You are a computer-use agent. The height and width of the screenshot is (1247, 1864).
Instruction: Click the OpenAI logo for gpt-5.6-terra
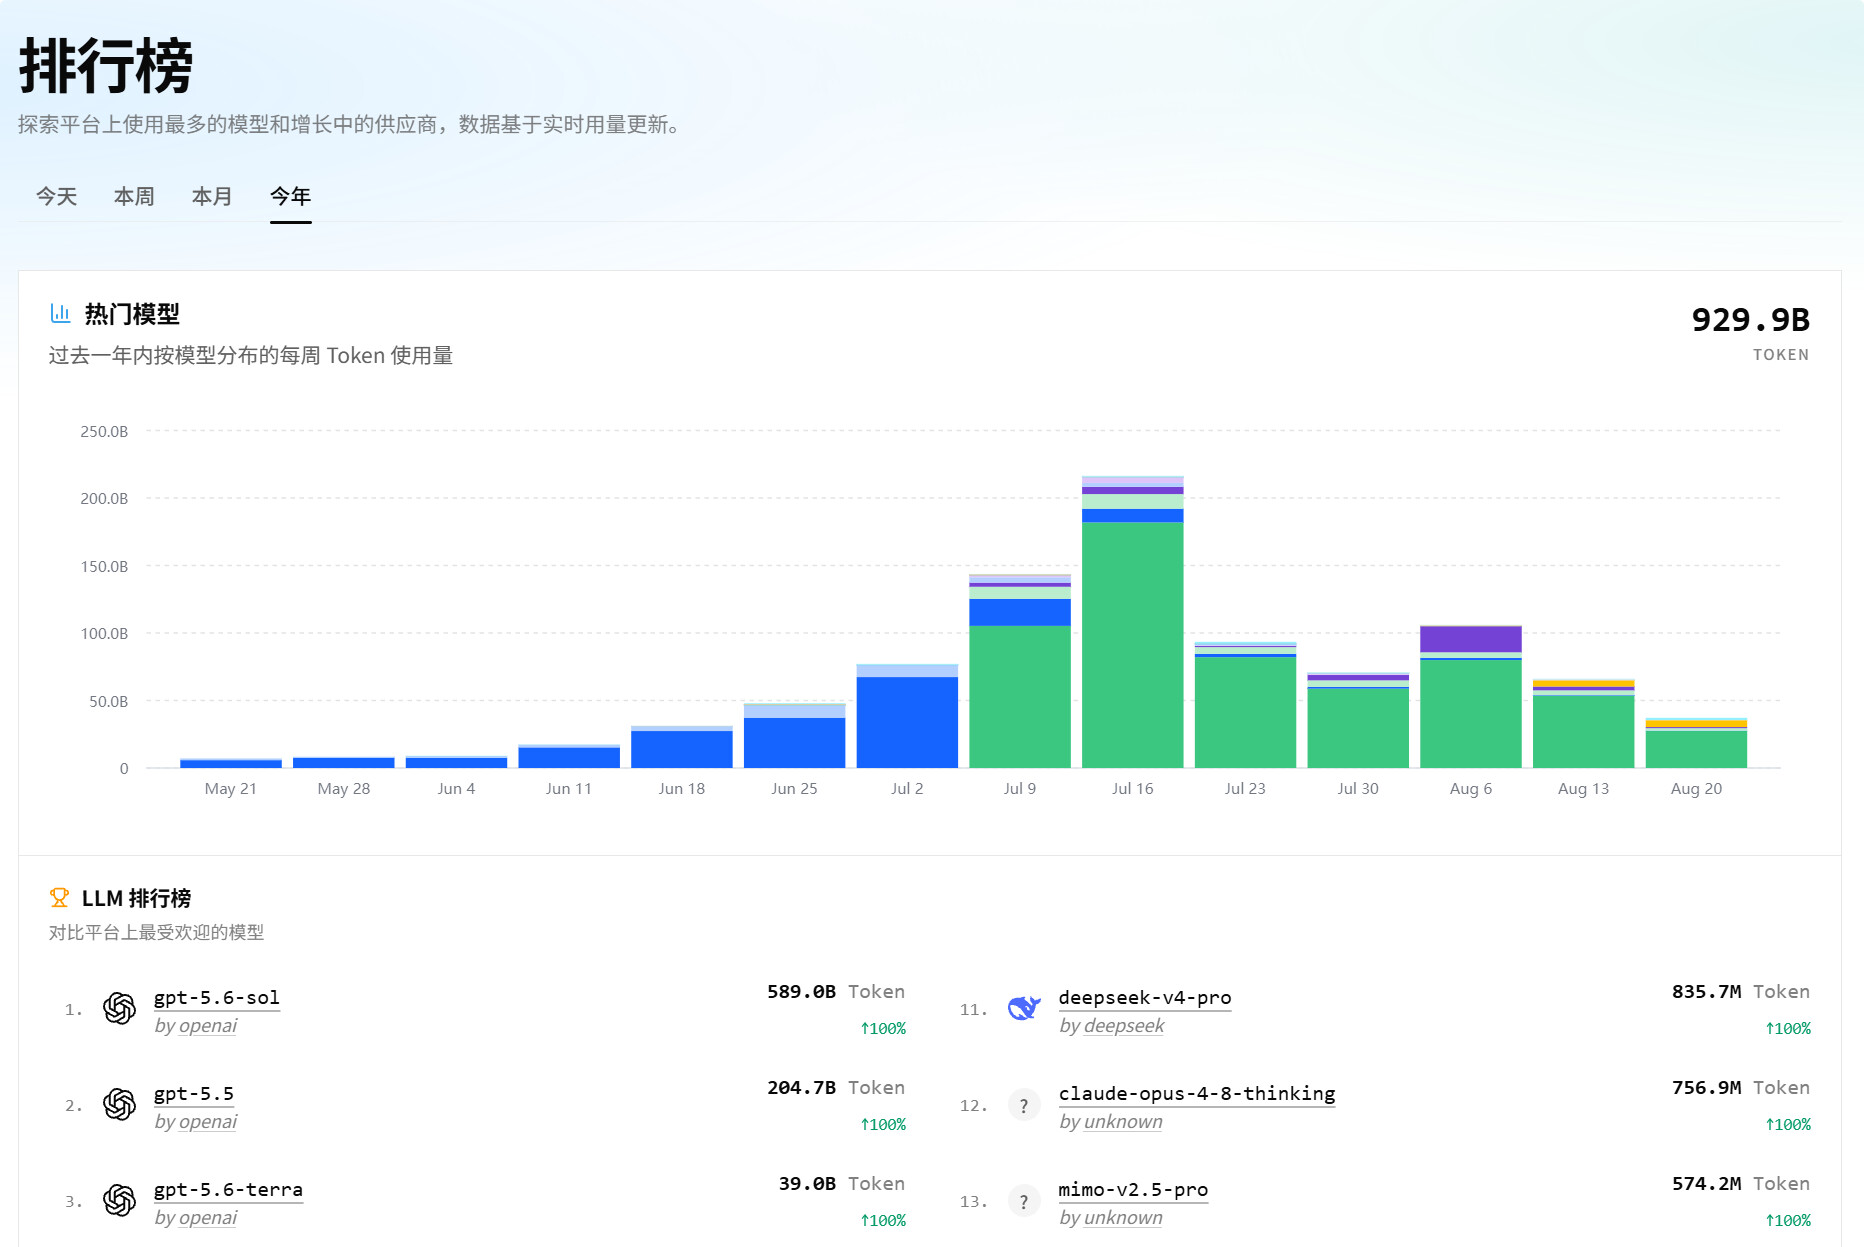pos(120,1201)
